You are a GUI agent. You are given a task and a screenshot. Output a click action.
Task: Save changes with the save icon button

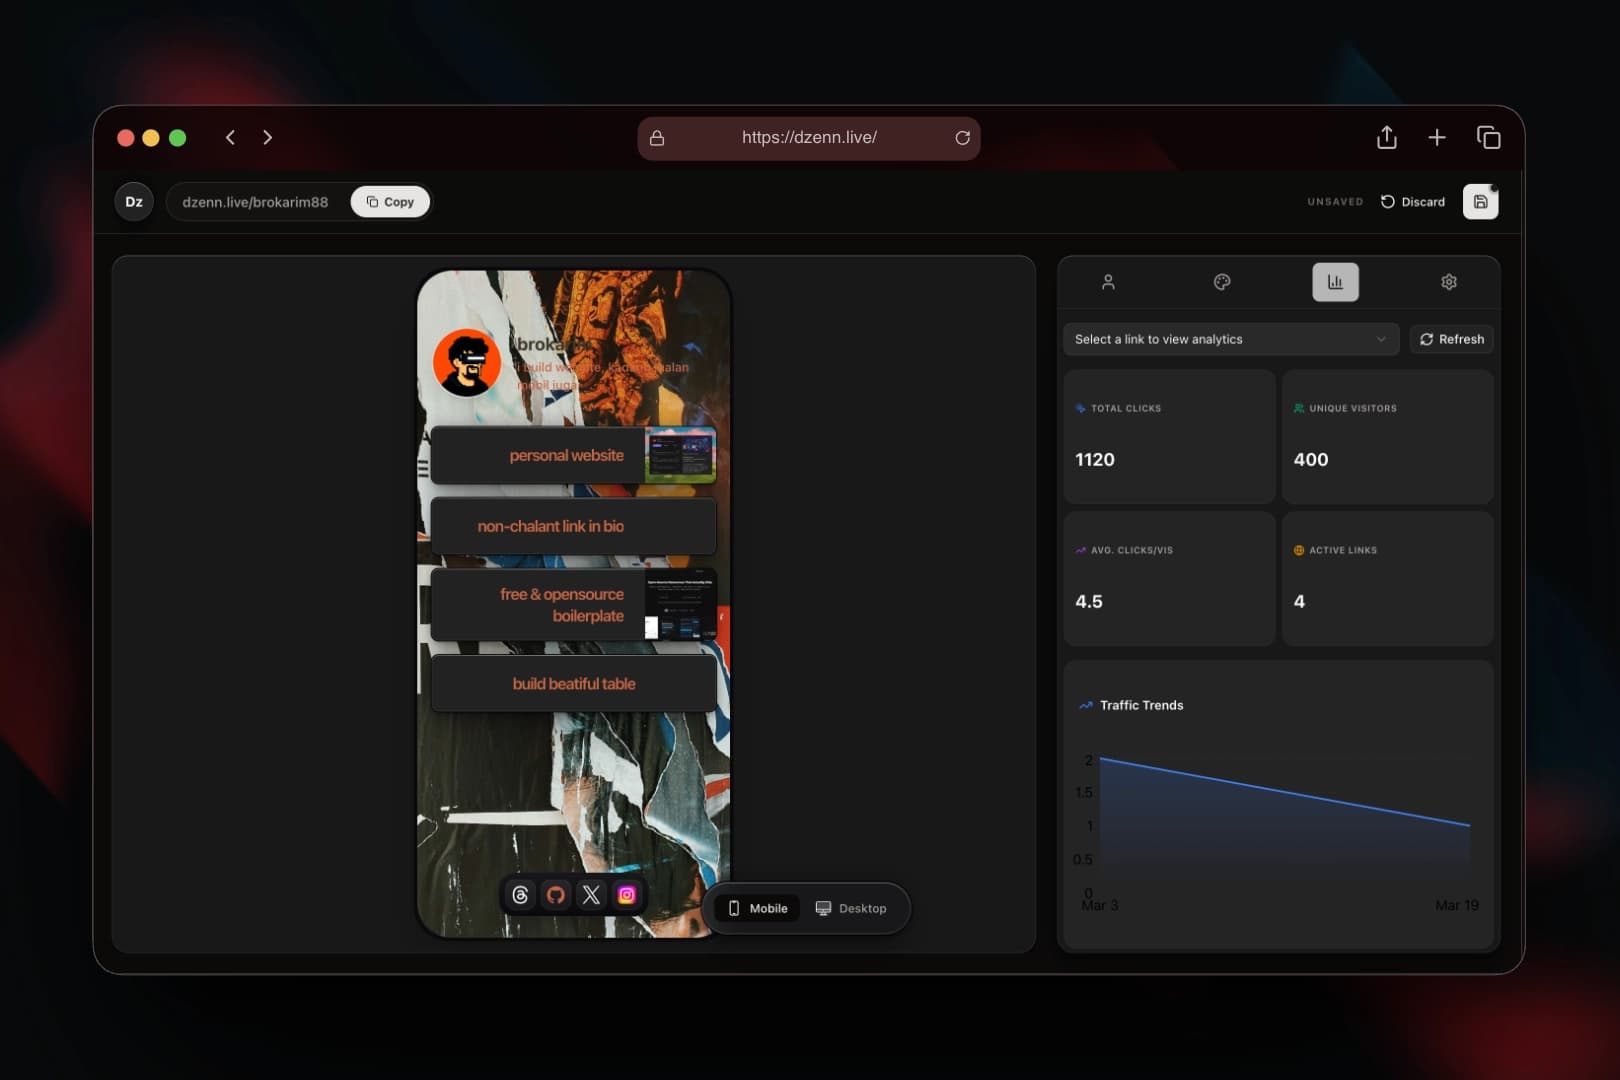click(x=1480, y=202)
